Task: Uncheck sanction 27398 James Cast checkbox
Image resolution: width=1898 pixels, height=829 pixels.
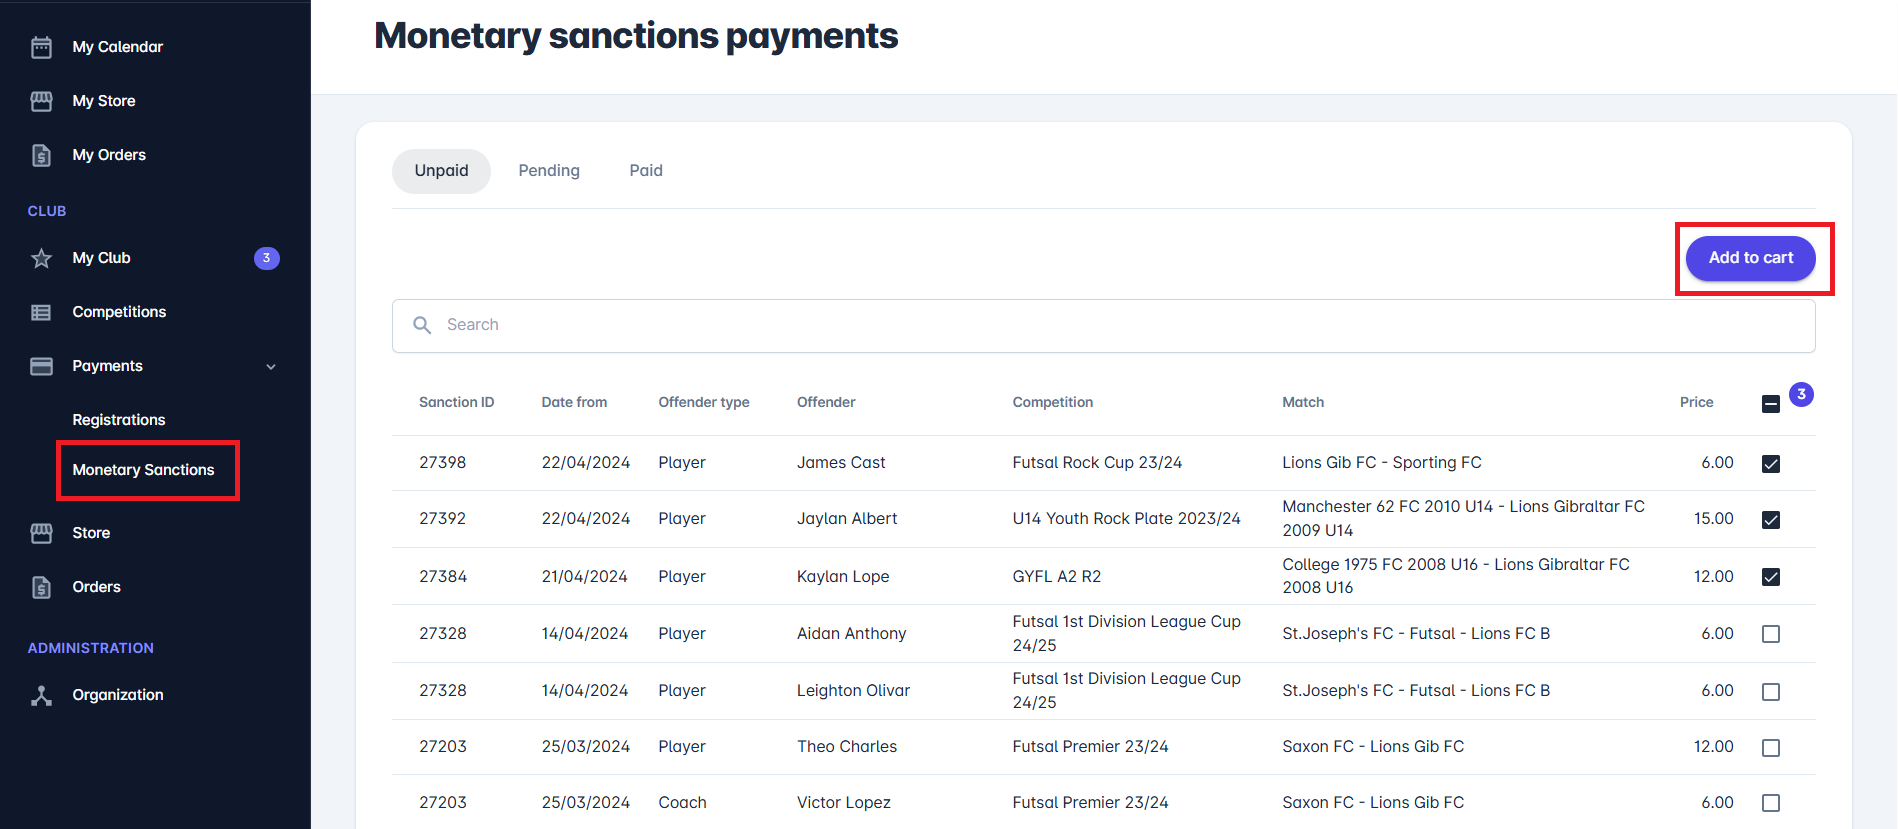Action: click(1770, 464)
